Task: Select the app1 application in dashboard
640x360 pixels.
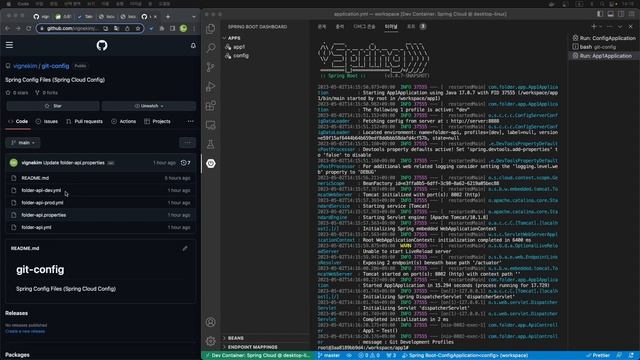Action: coord(239,47)
